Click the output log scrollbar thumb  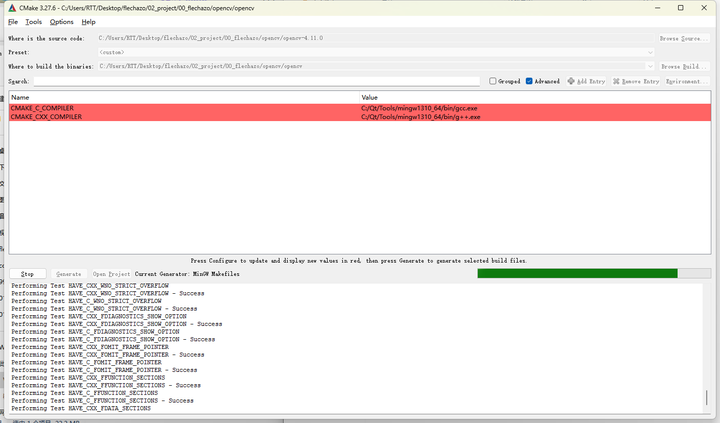[x=706, y=398]
